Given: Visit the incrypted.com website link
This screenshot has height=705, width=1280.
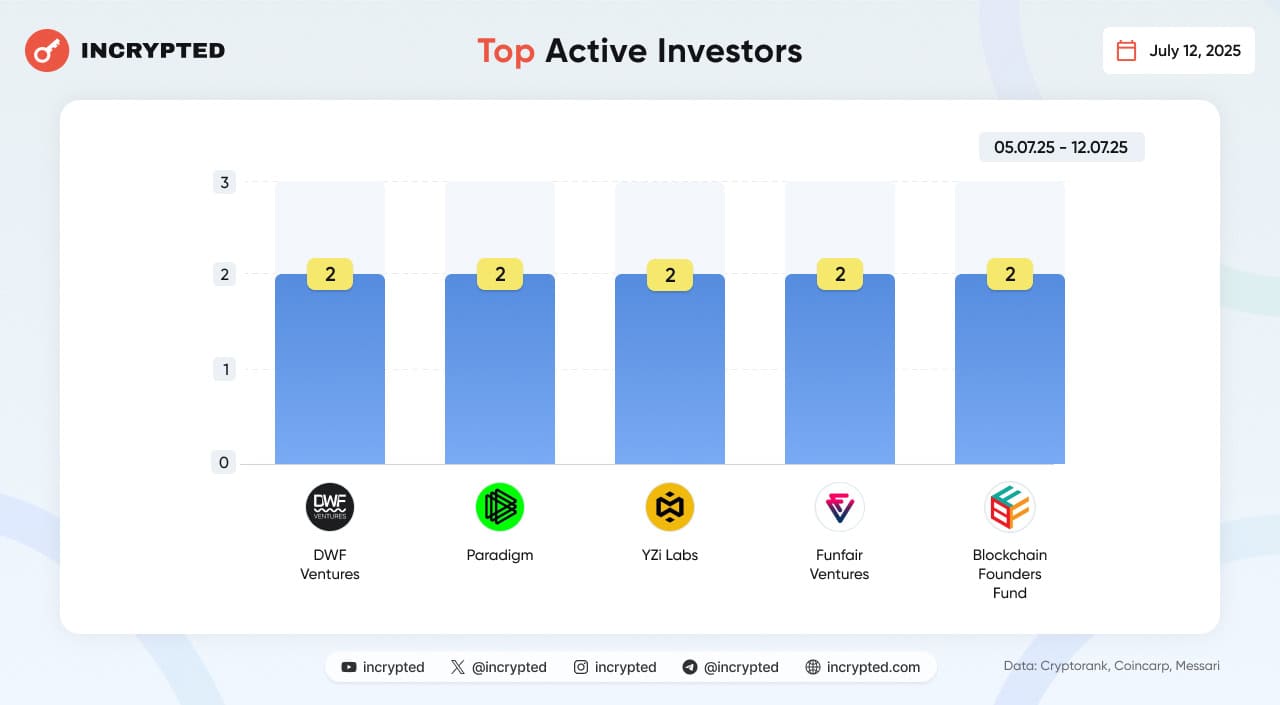Looking at the screenshot, I should (862, 667).
